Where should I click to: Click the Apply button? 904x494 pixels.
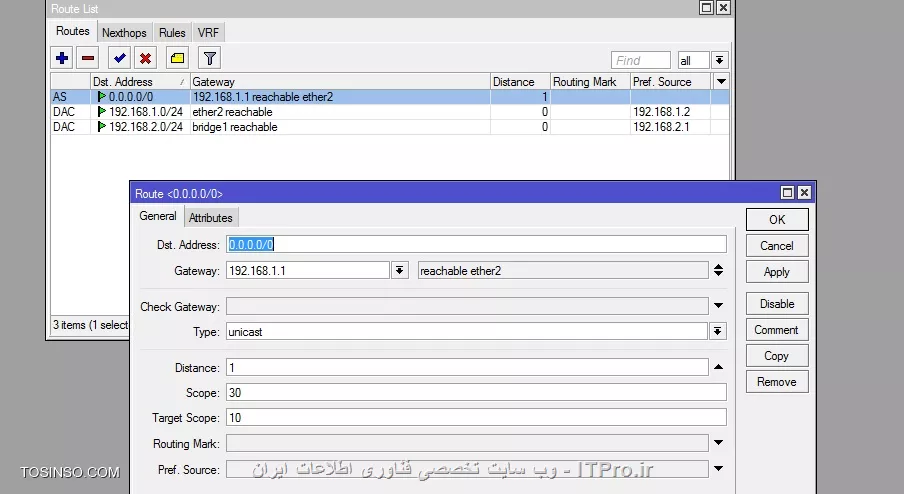[777, 272]
